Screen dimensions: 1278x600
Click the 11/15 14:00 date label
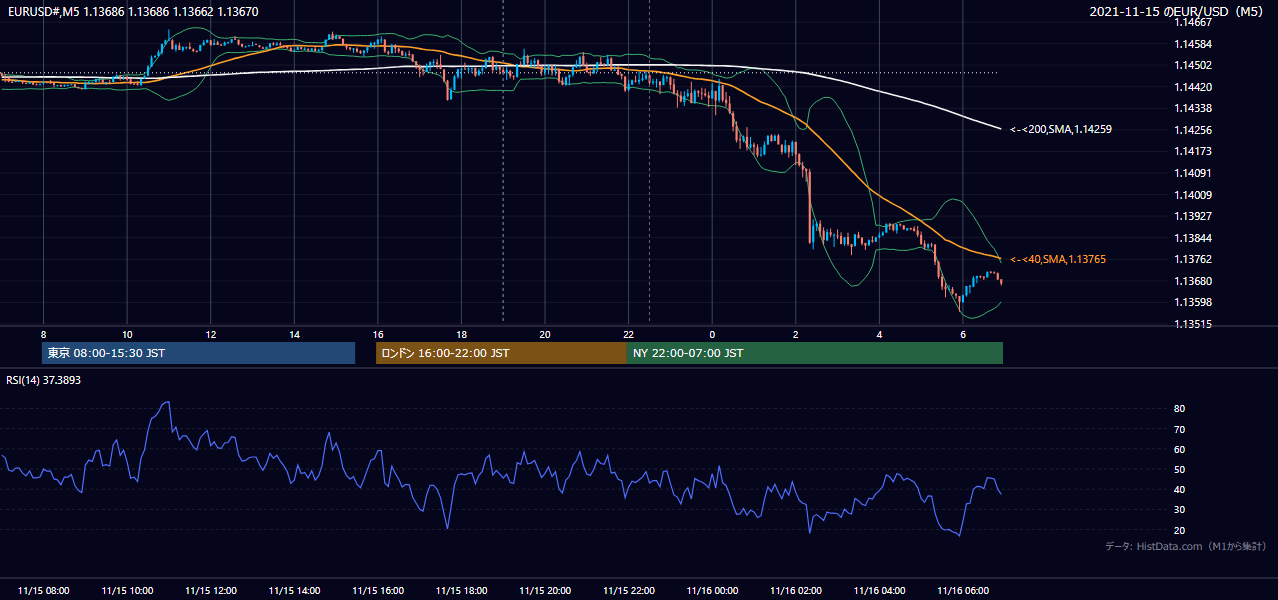click(x=294, y=591)
